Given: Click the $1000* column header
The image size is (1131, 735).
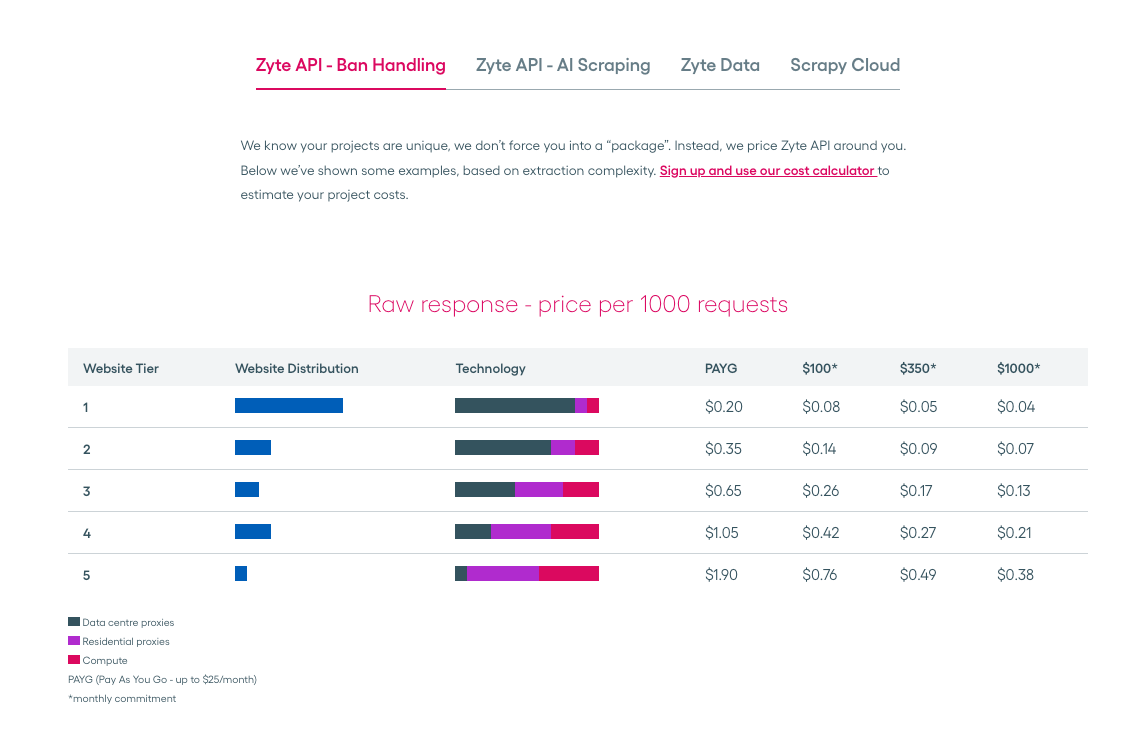Looking at the screenshot, I should click(x=1018, y=368).
